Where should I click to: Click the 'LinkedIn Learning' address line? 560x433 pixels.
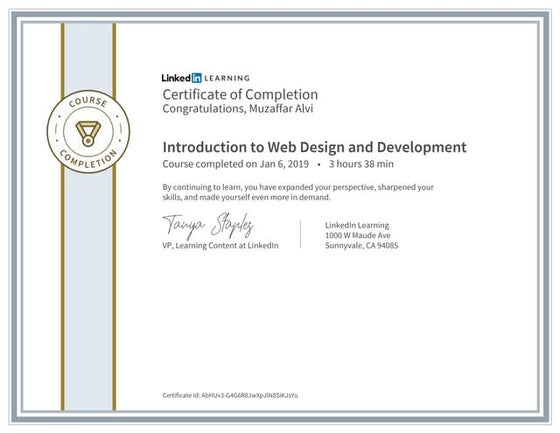point(357,225)
